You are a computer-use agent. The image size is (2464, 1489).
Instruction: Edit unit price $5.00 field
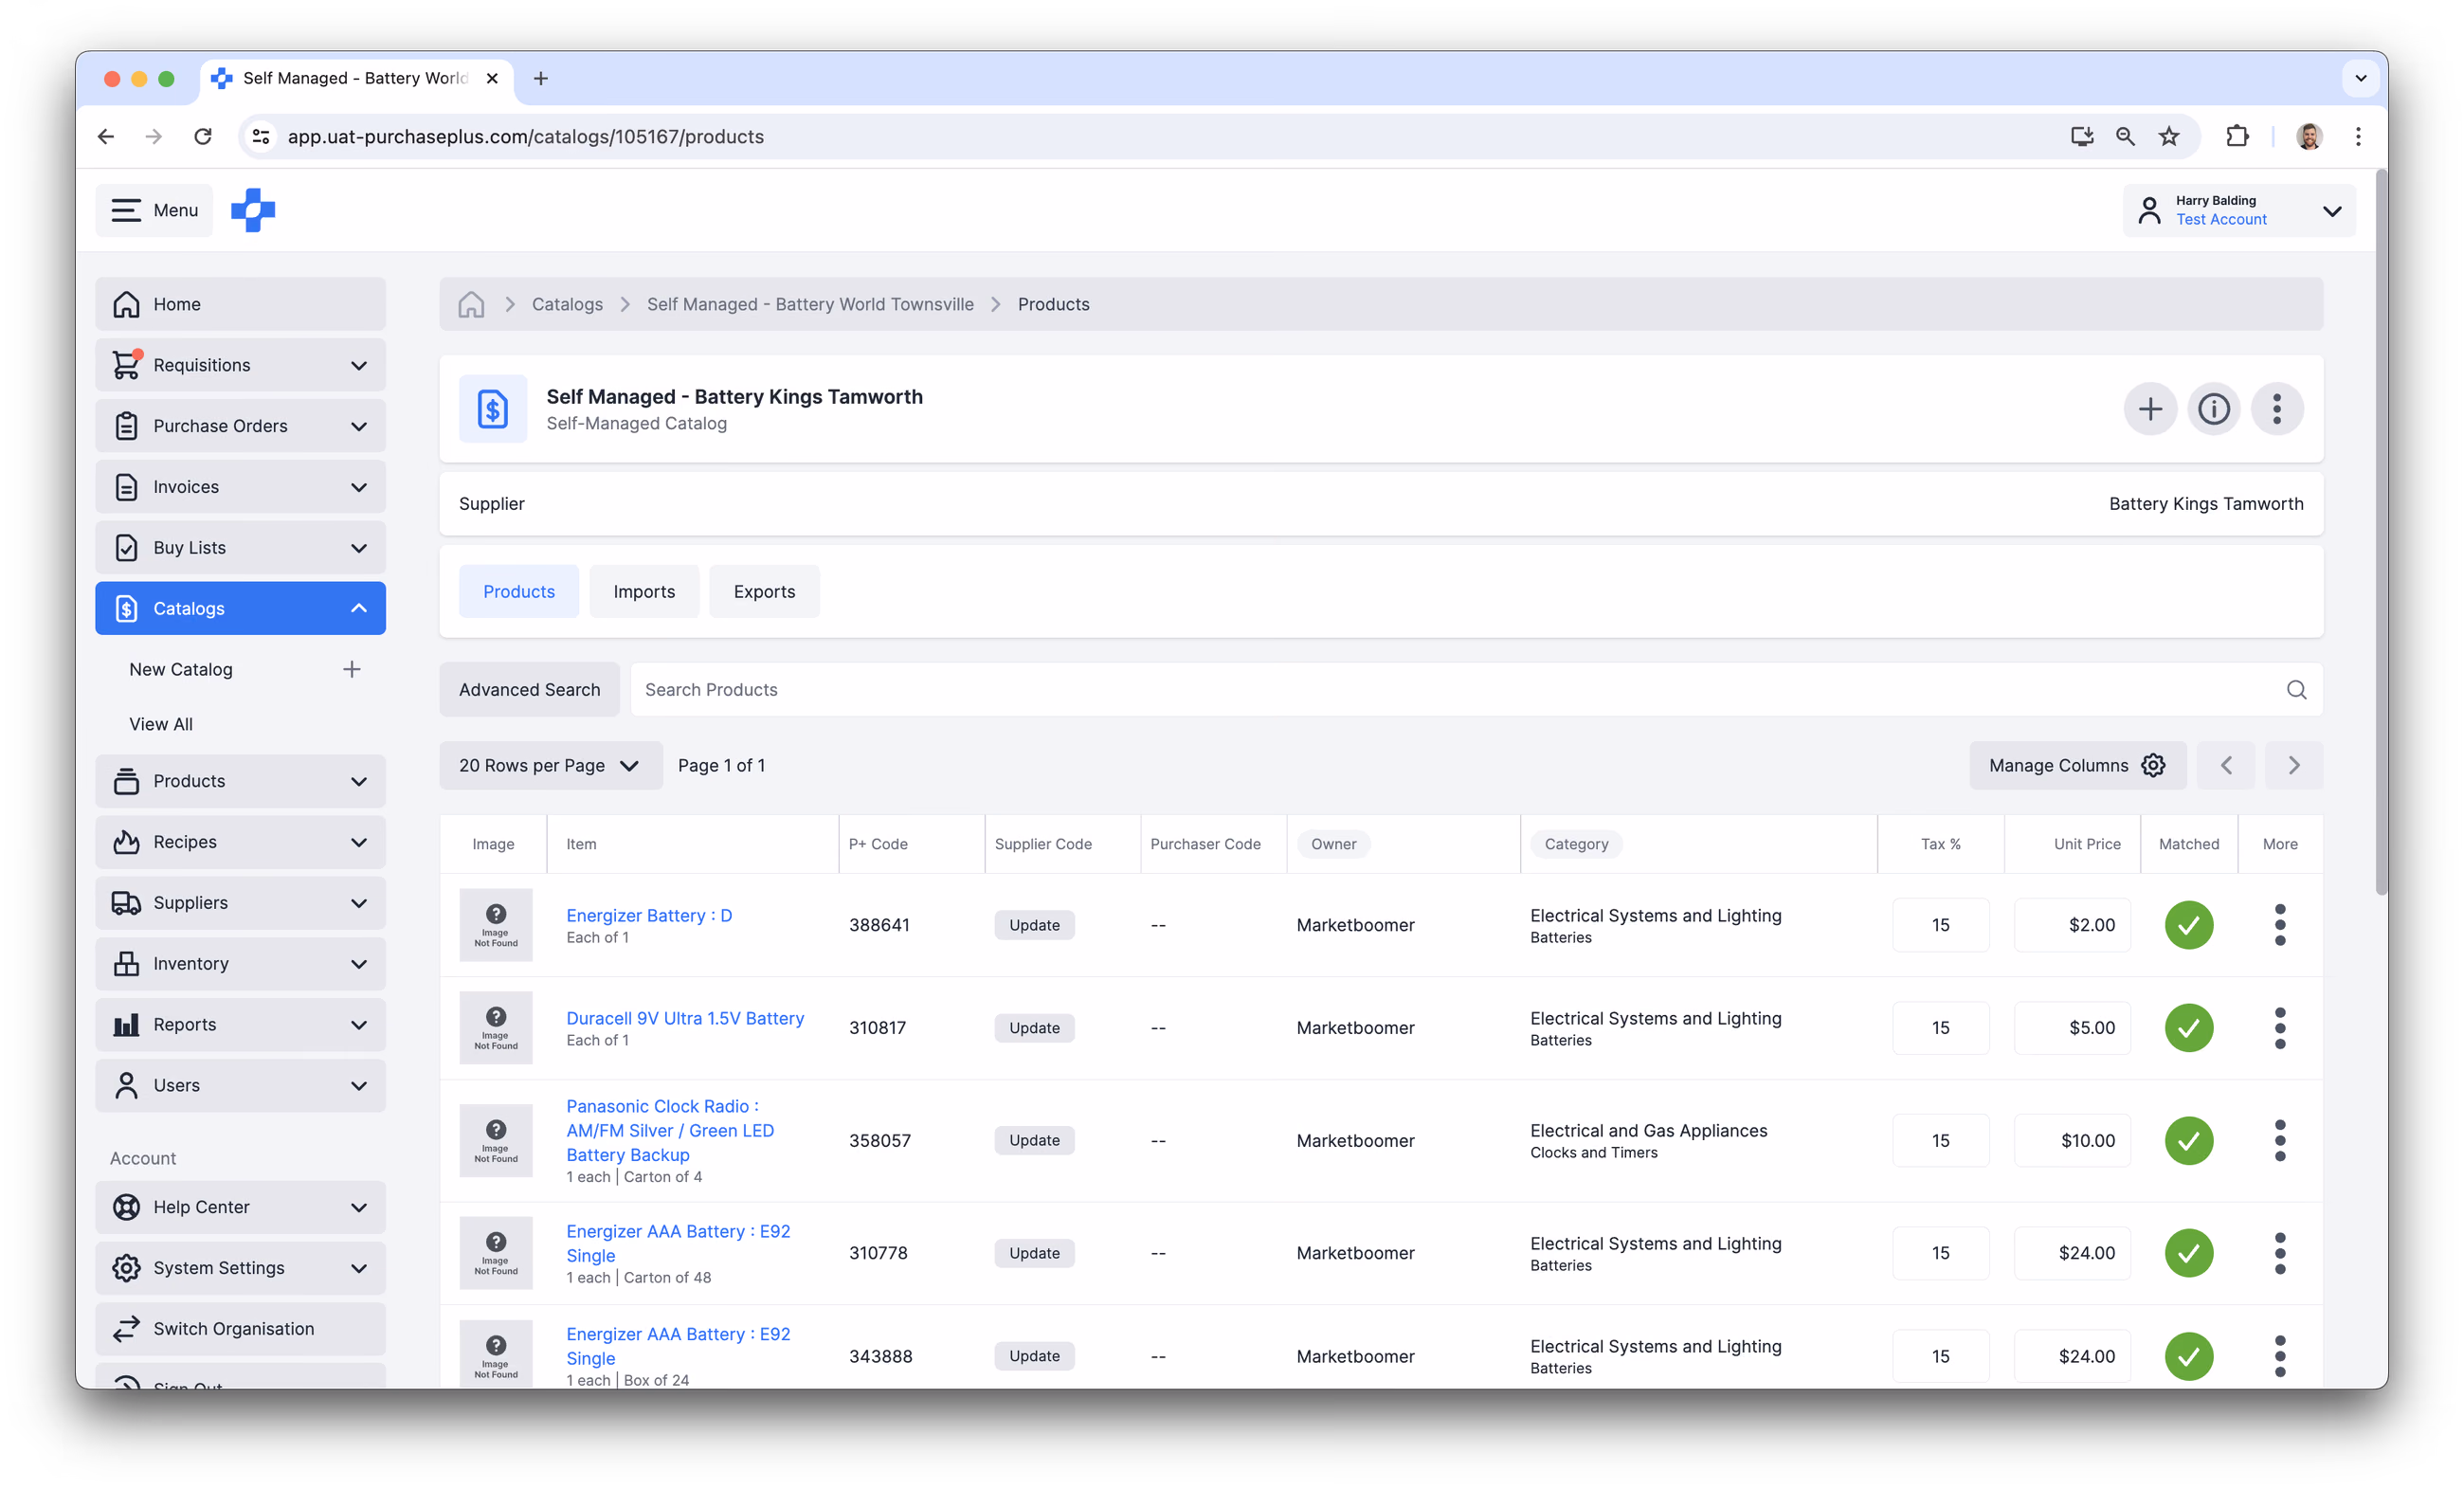(2072, 1028)
